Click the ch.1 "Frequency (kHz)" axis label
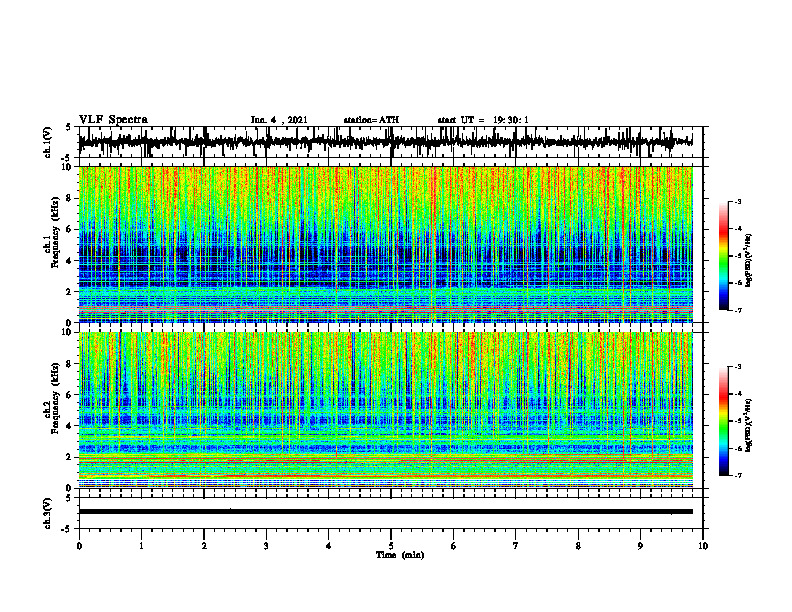This screenshot has height=612, width=792. (x=55, y=233)
